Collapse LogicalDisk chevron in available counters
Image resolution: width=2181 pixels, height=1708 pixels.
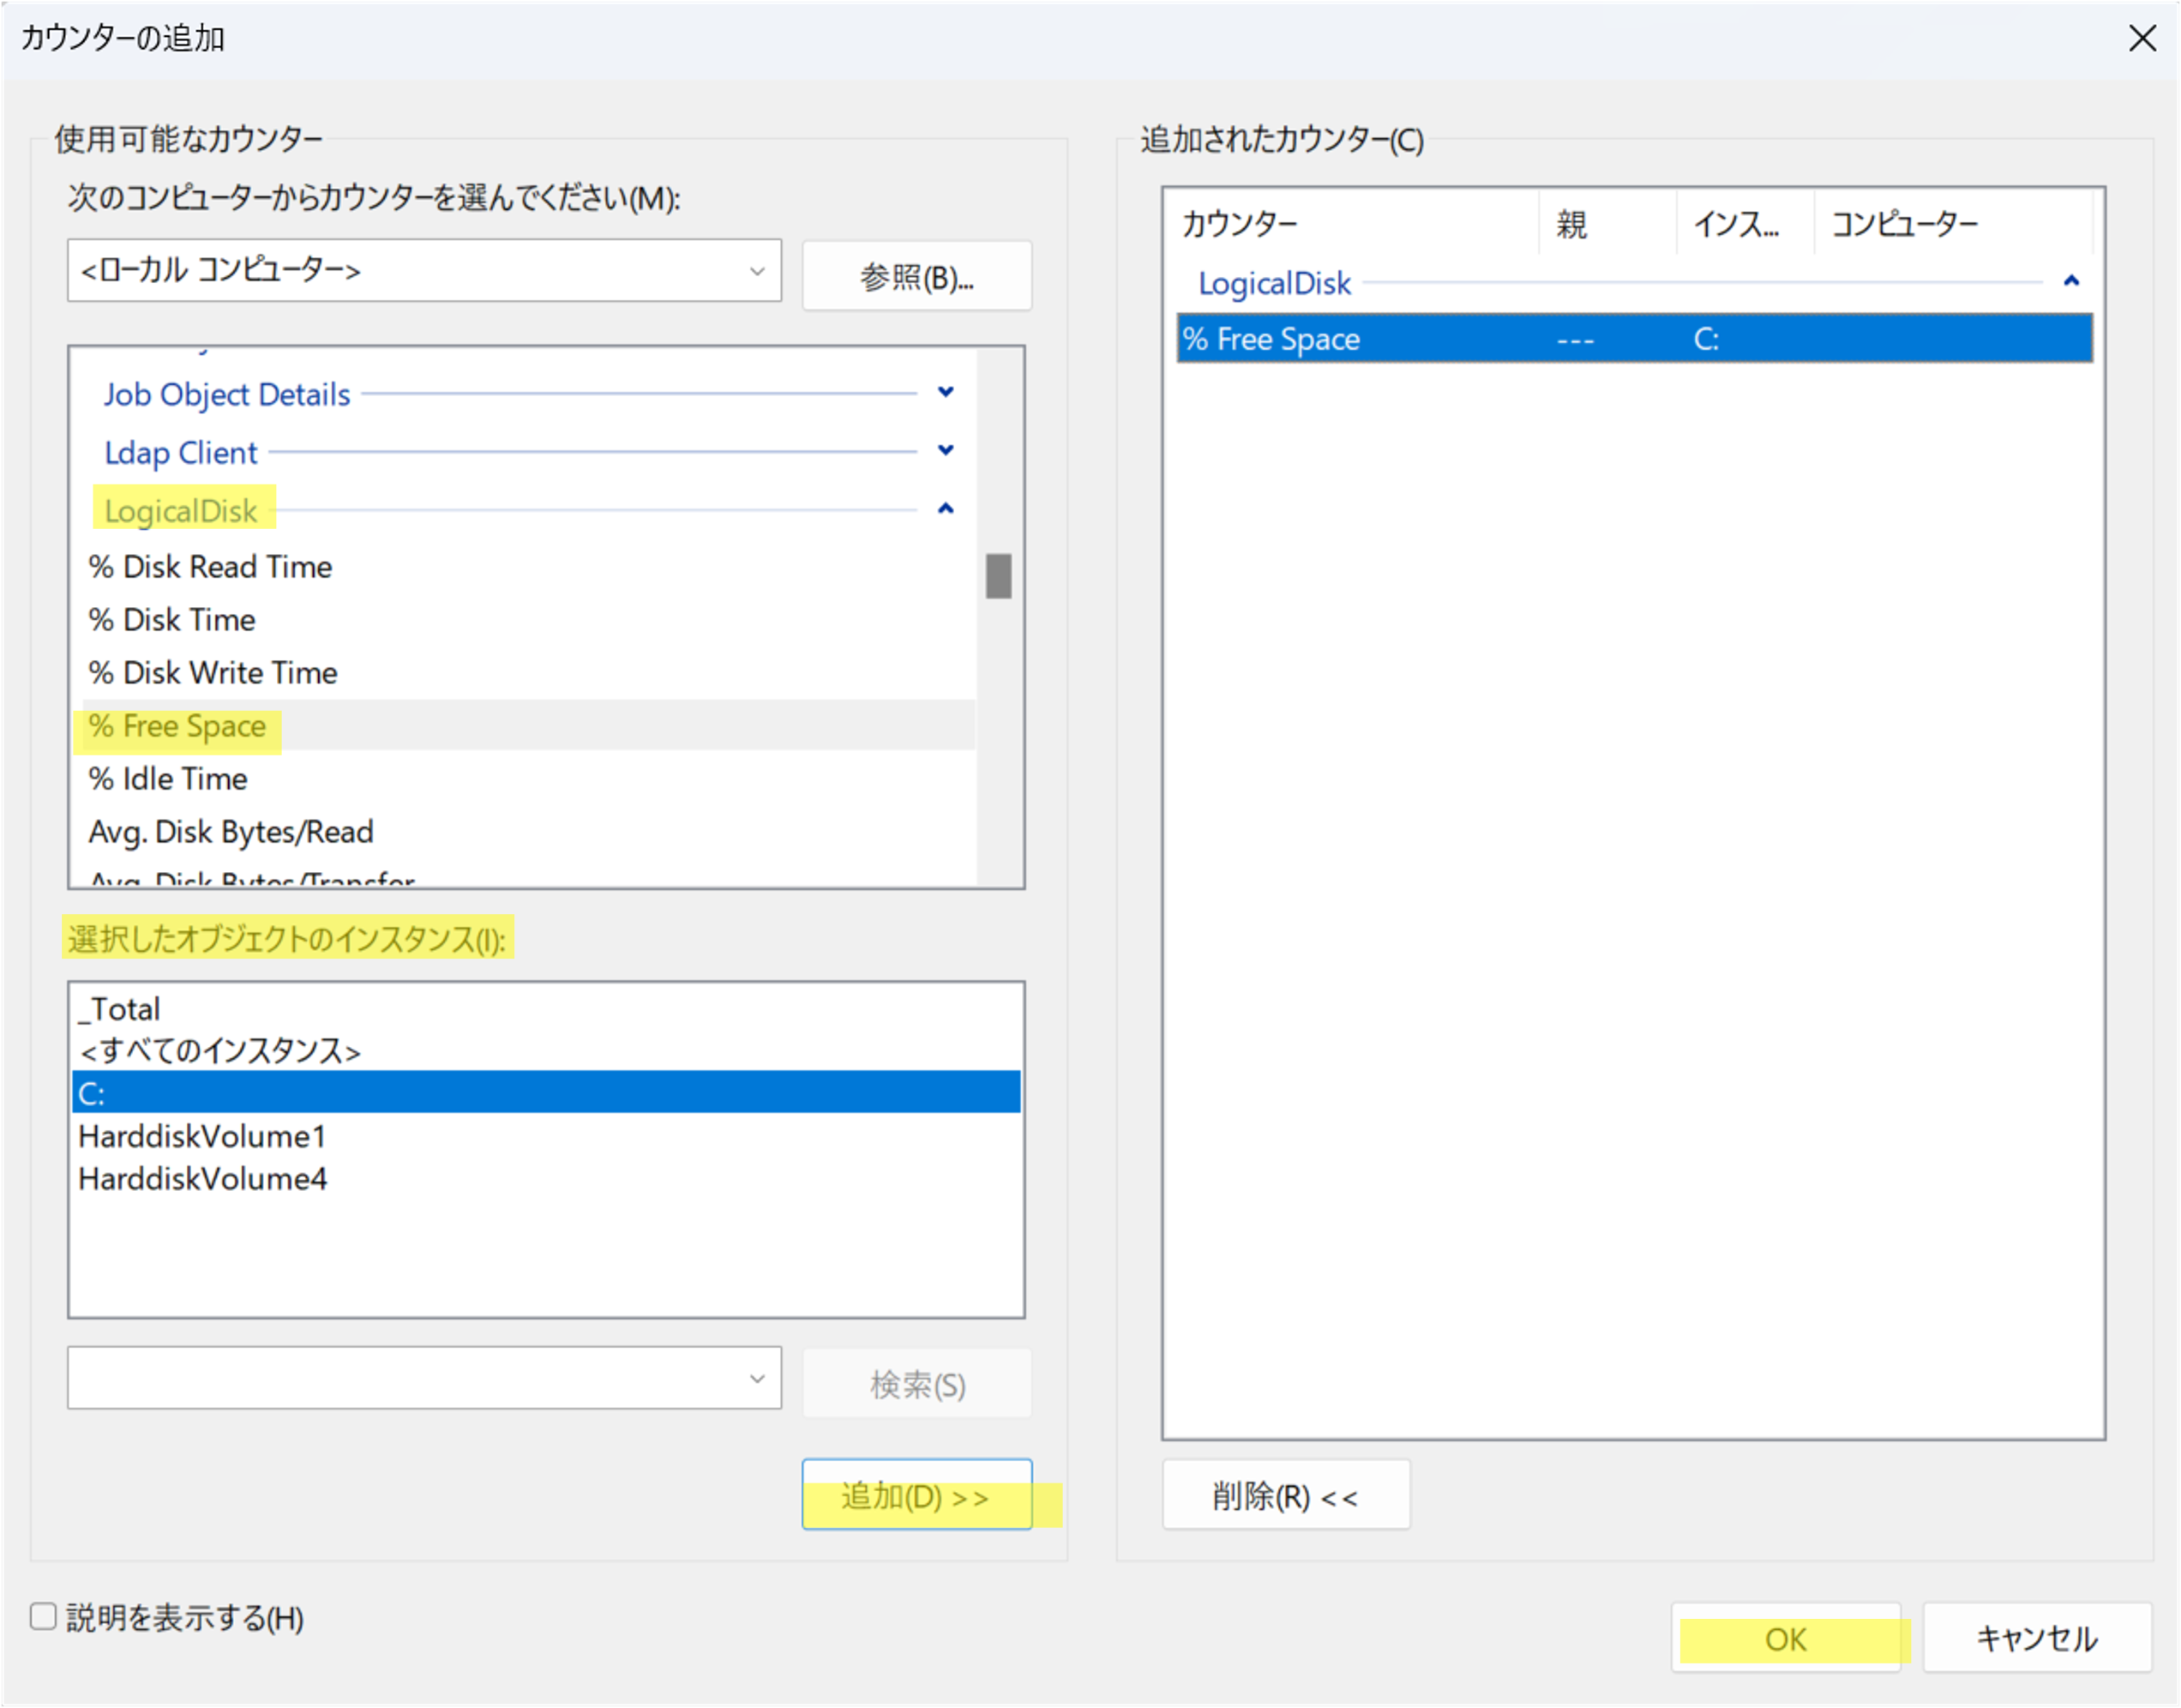click(945, 509)
